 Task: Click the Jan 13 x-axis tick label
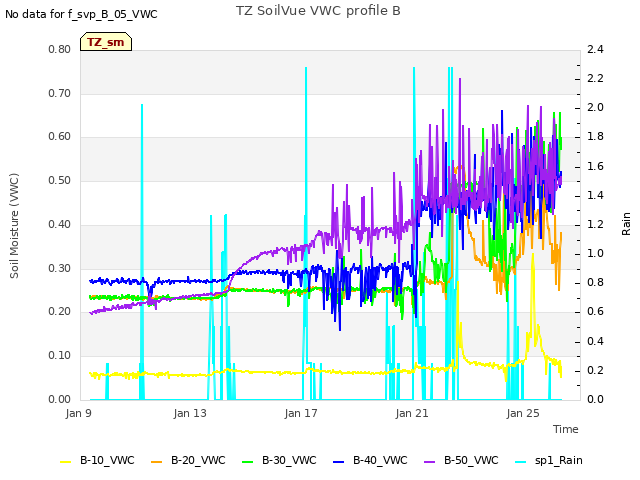190,413
